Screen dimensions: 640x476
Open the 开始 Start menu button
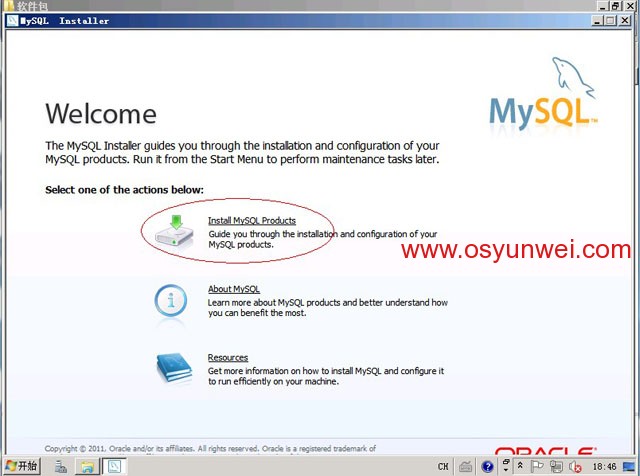tap(22, 466)
